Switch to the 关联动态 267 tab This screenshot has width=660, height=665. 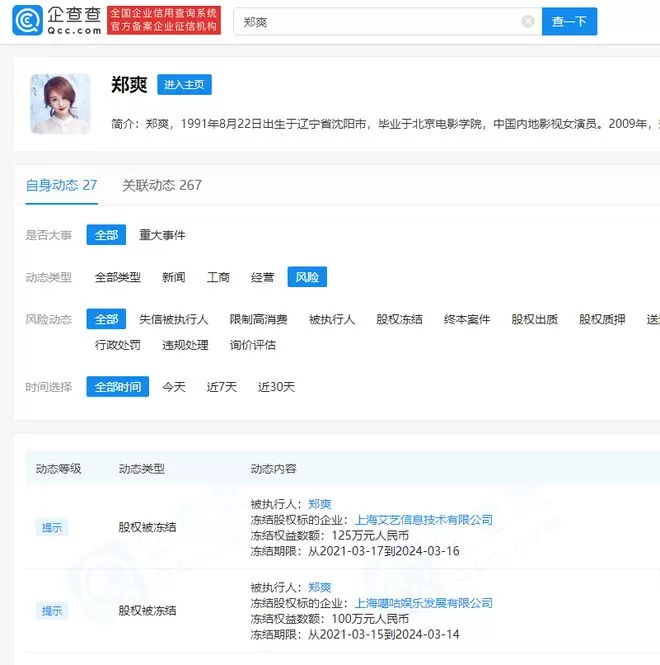coord(162,185)
